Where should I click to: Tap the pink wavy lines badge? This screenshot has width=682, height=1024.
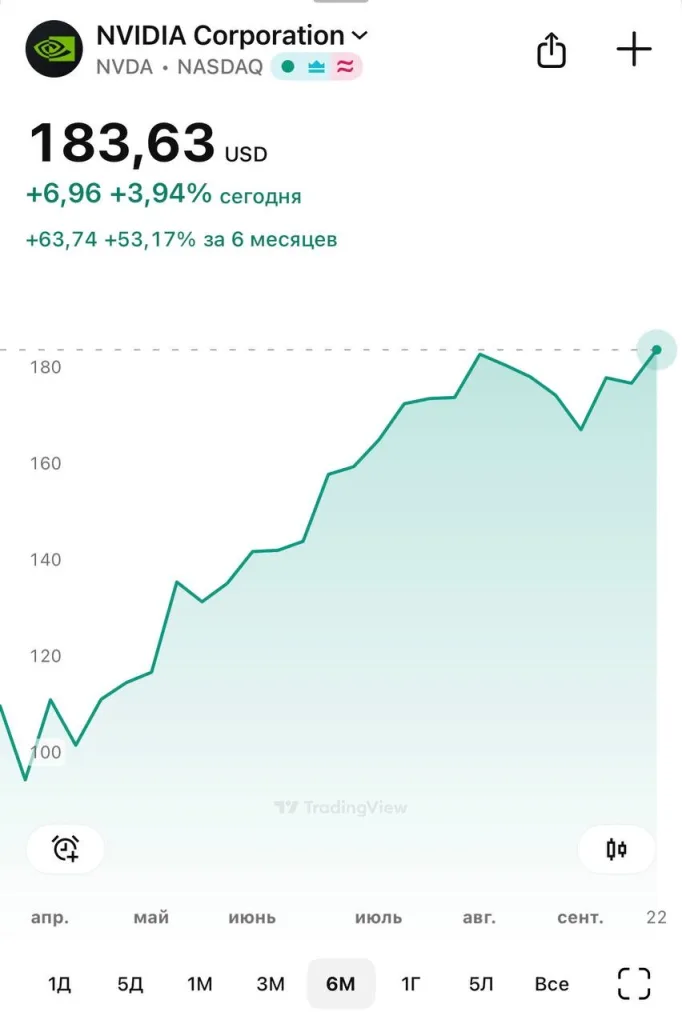tap(345, 67)
